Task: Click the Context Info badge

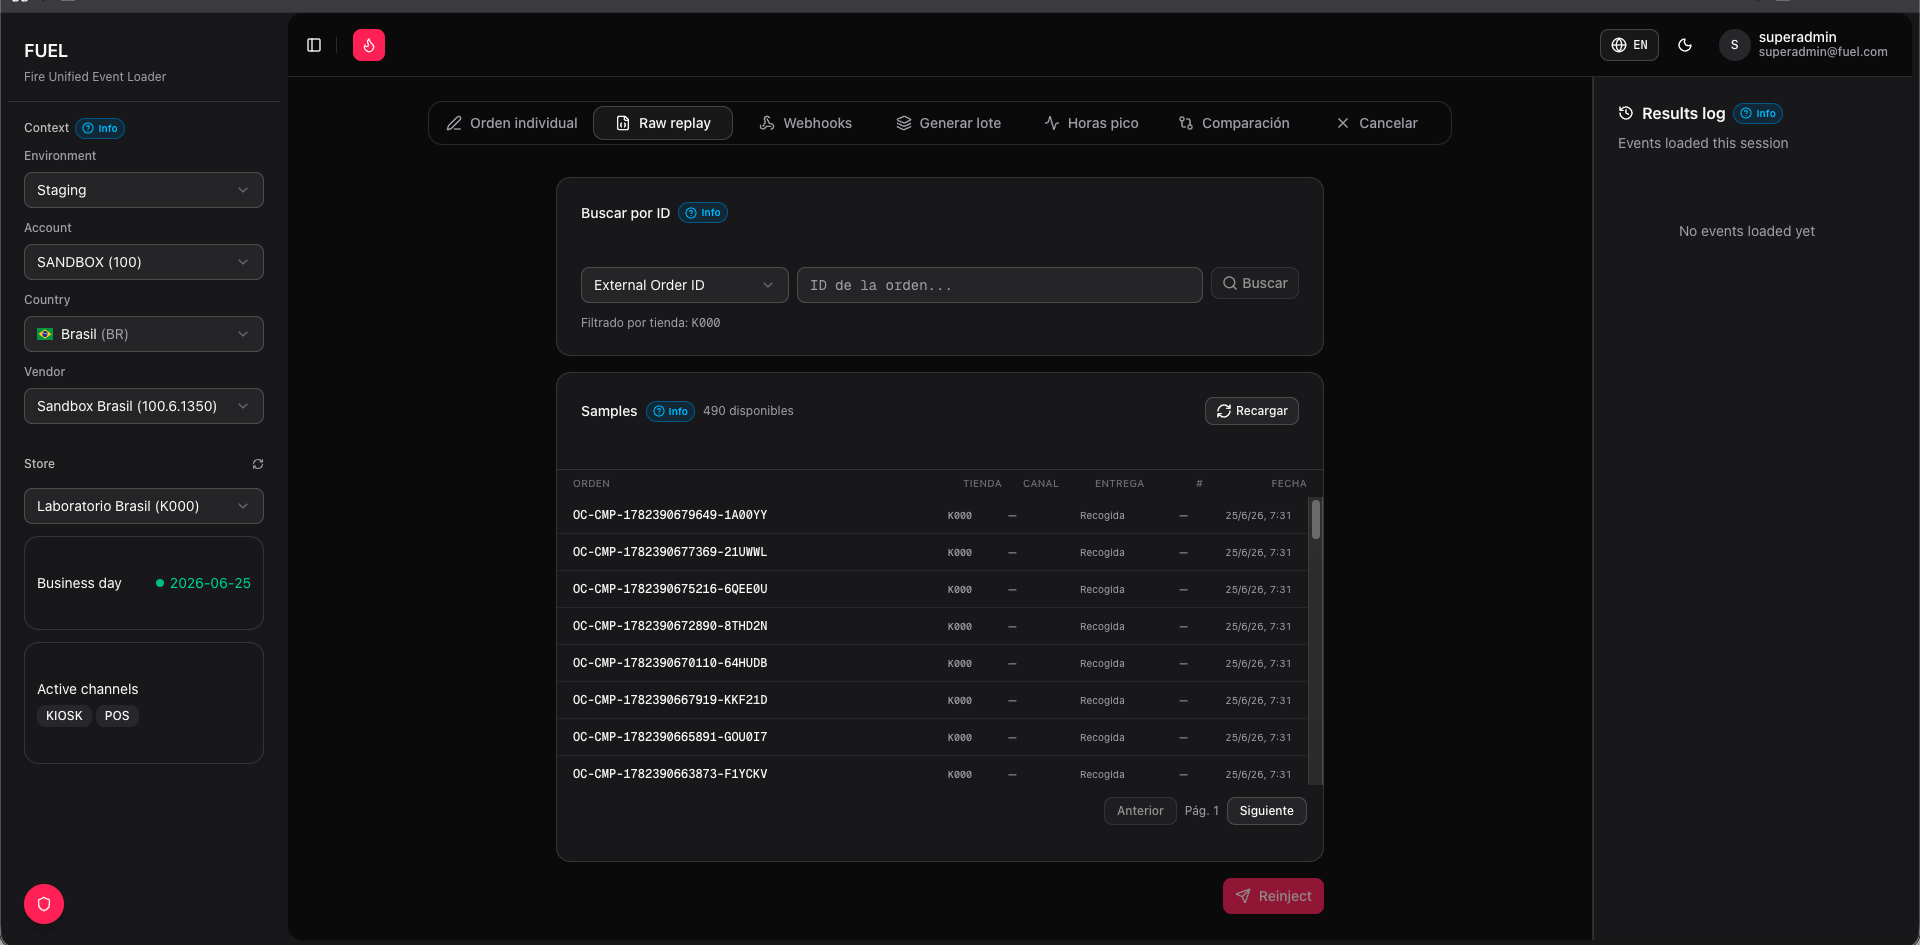Action: 100,128
